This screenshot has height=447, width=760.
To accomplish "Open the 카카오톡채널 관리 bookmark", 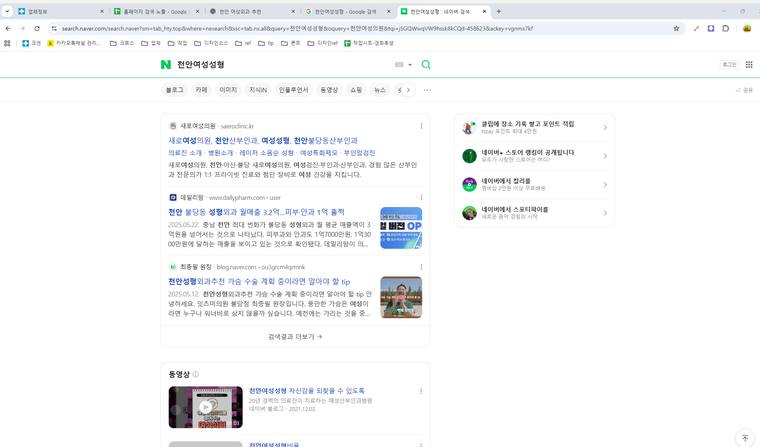I will [x=74, y=43].
